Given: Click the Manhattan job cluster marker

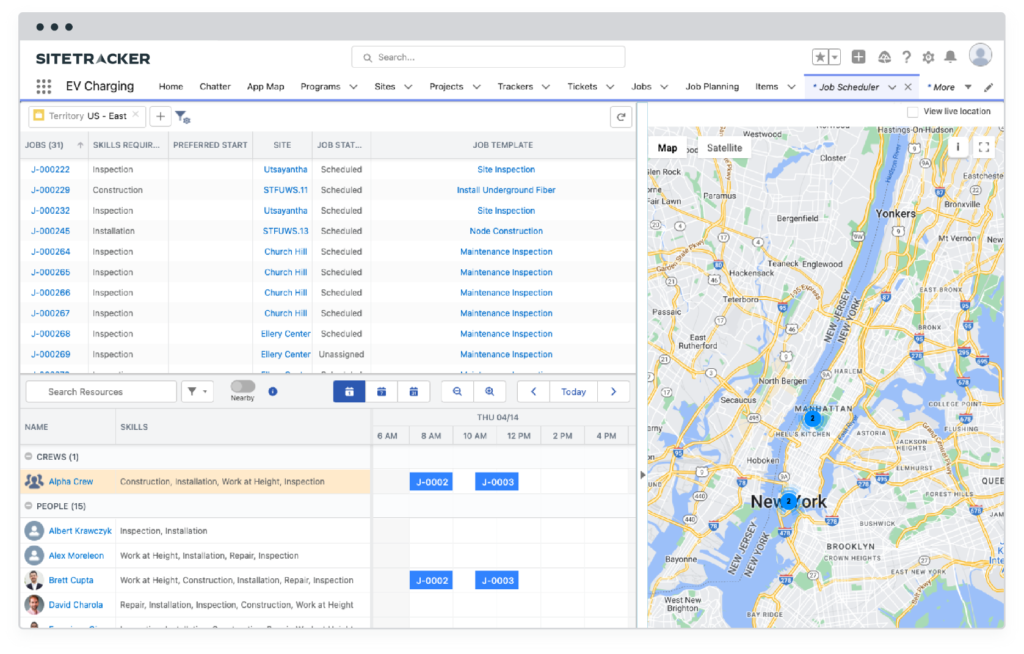Looking at the screenshot, I should [812, 417].
